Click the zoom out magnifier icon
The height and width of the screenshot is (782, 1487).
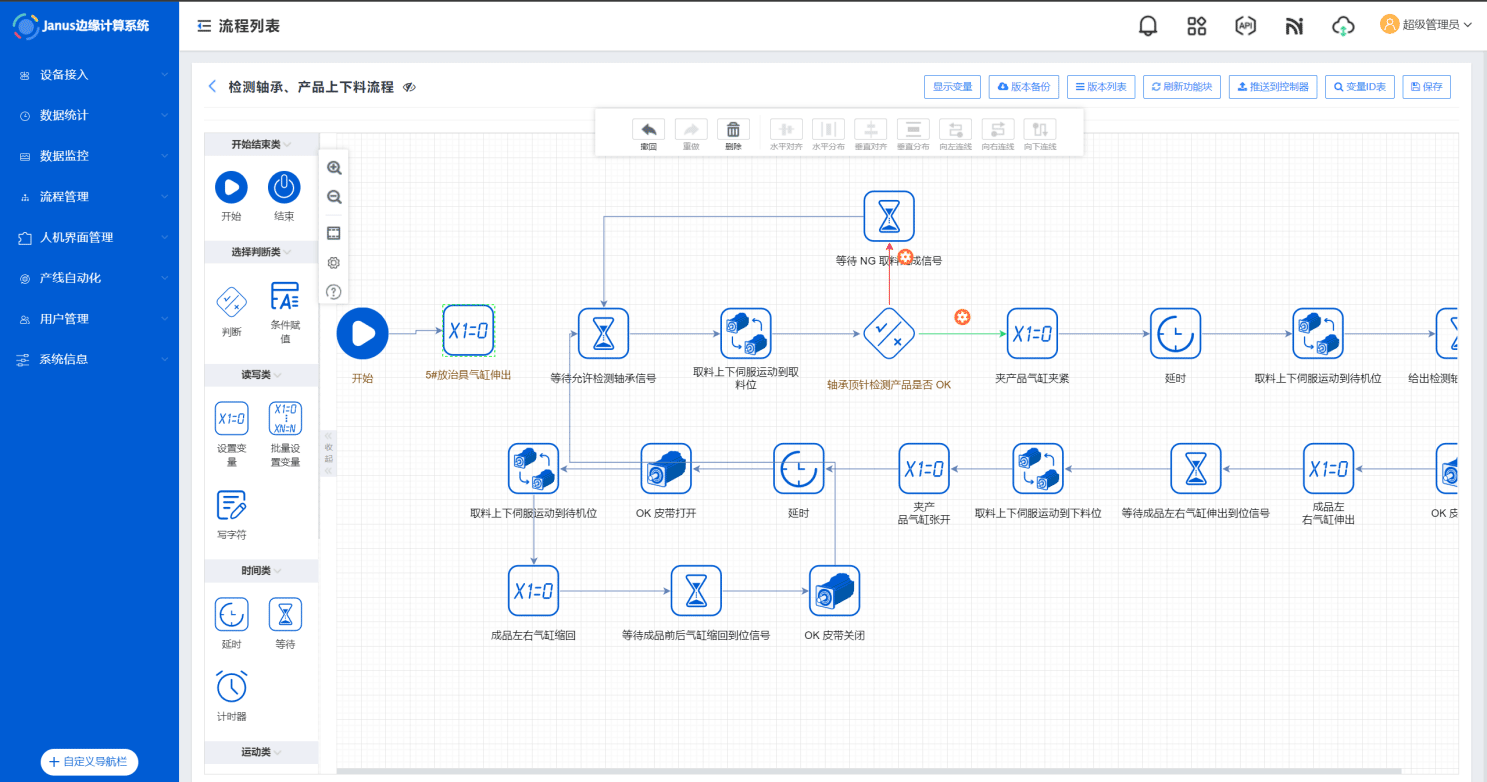[x=334, y=197]
